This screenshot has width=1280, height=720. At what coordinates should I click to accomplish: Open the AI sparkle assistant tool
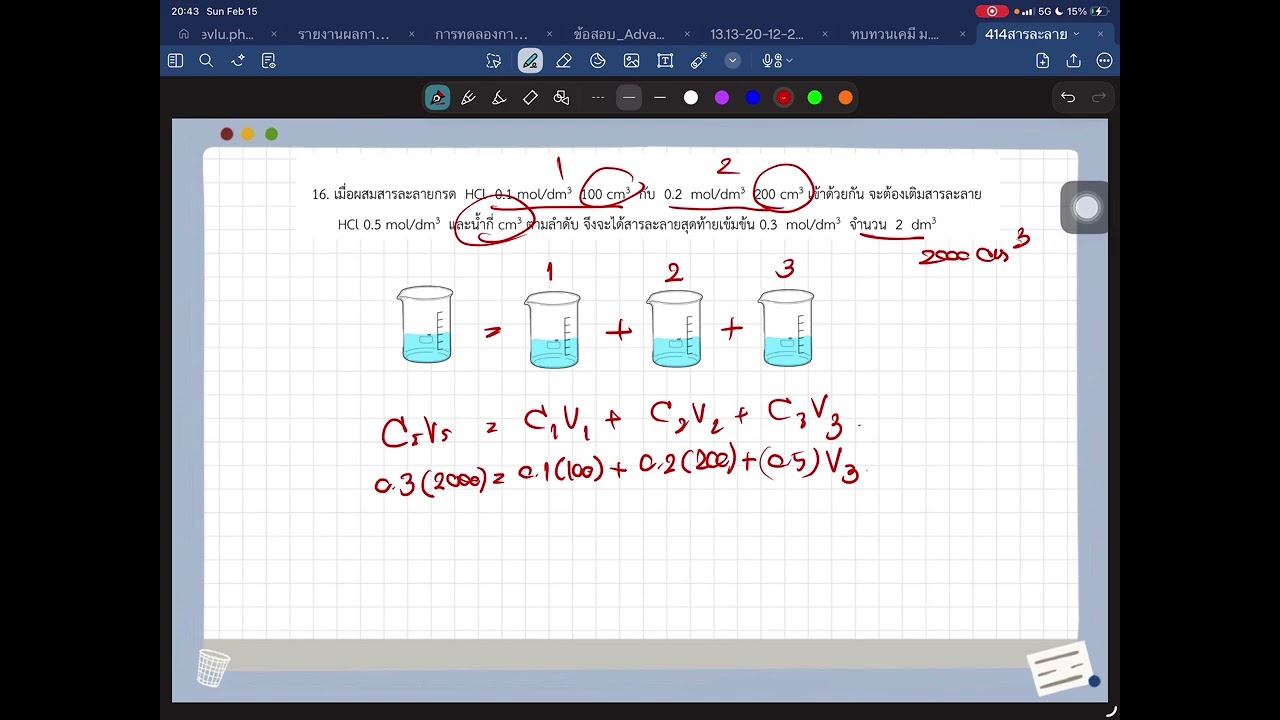pyautogui.click(x=238, y=61)
